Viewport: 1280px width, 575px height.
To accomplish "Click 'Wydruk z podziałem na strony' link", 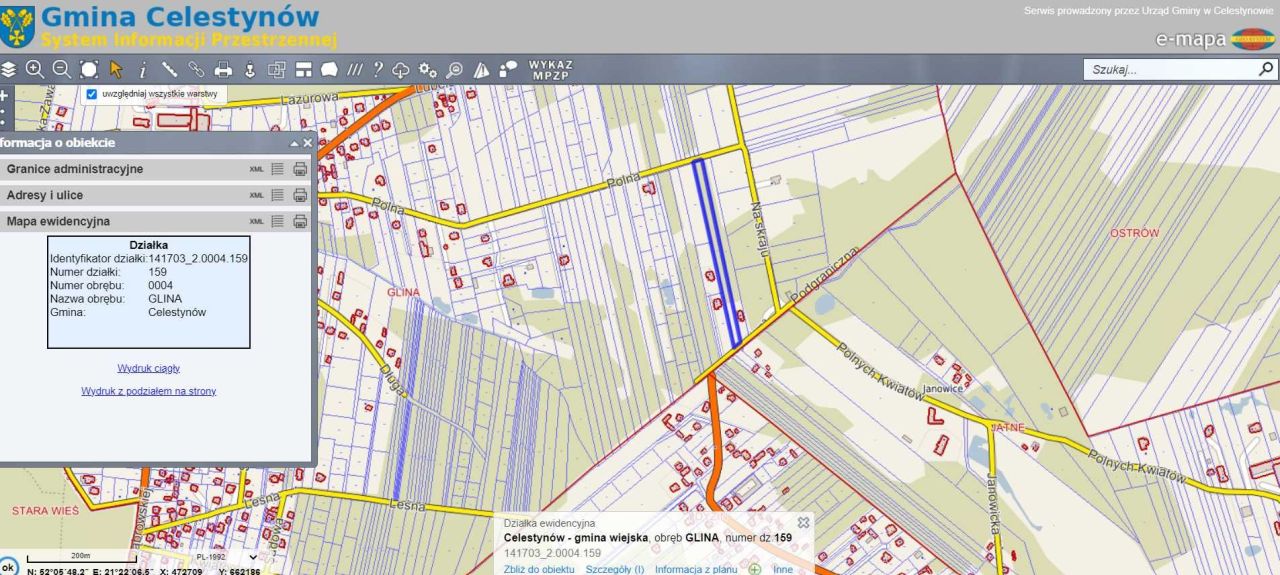I will coord(148,391).
